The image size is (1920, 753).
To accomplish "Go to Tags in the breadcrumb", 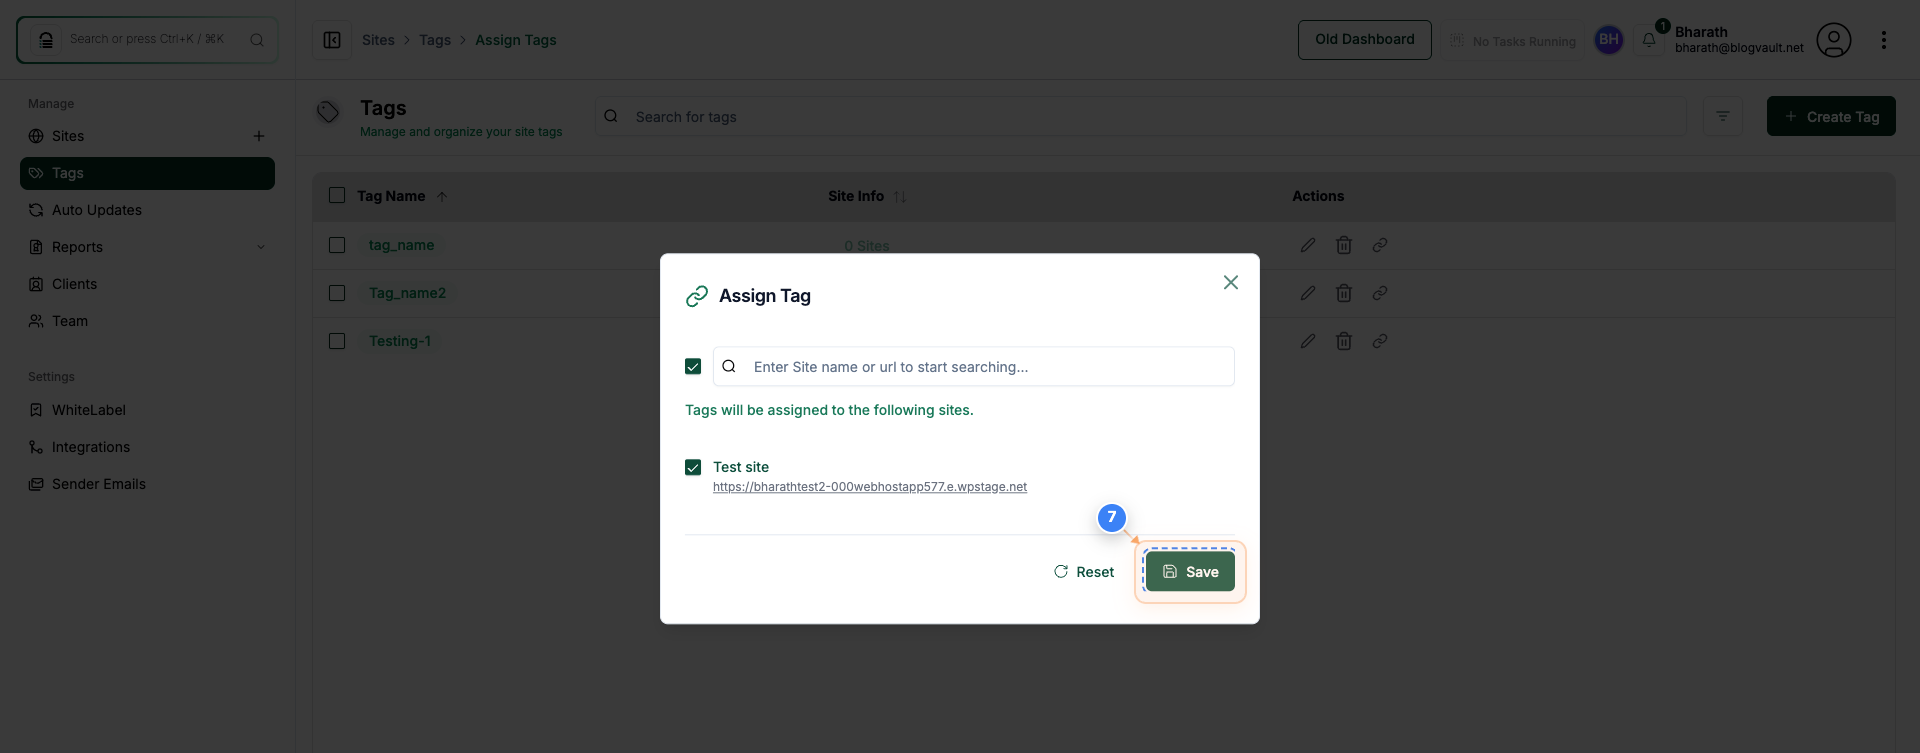I will 435,40.
